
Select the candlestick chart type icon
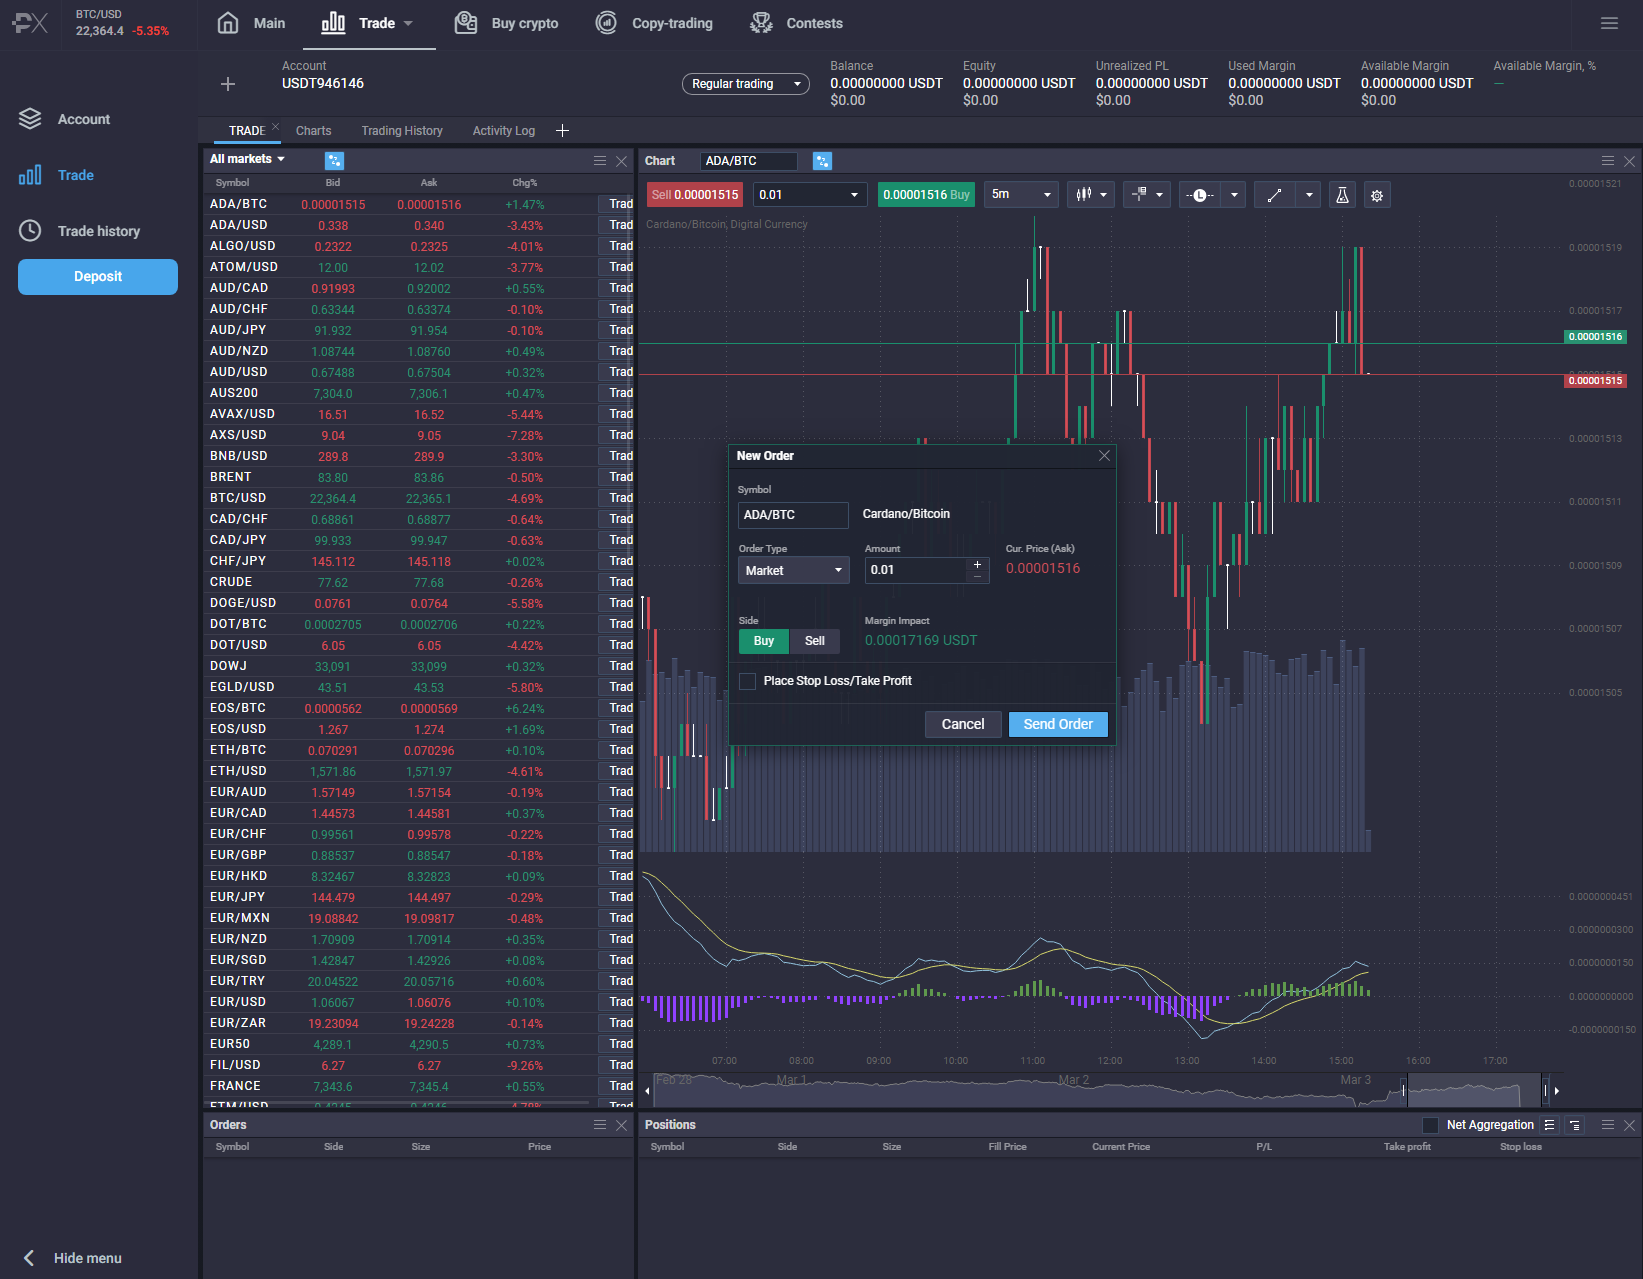point(1084,195)
